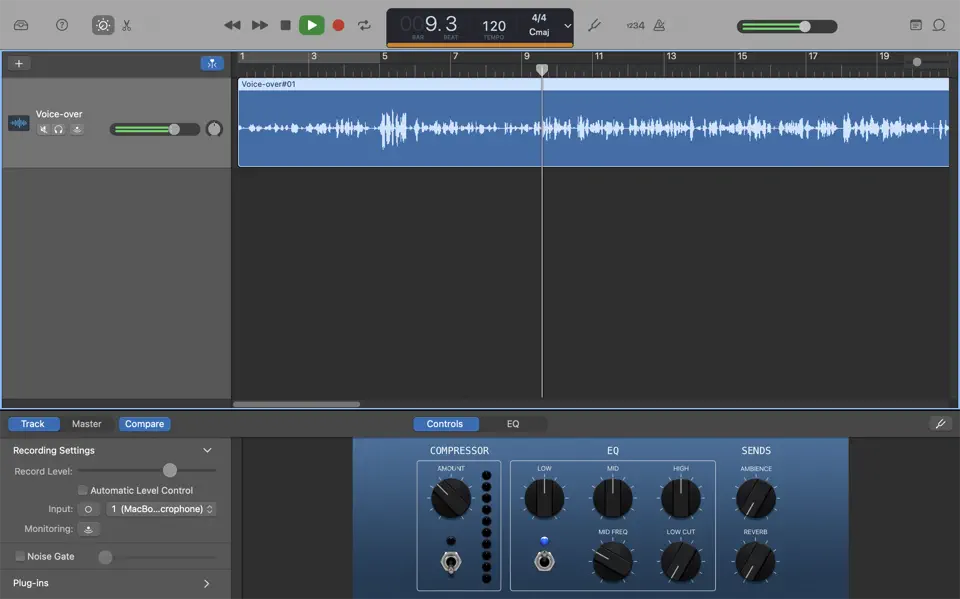Image resolution: width=960 pixels, height=599 pixels.
Task: Check the Automatic Level Control checkbox
Action: point(82,489)
